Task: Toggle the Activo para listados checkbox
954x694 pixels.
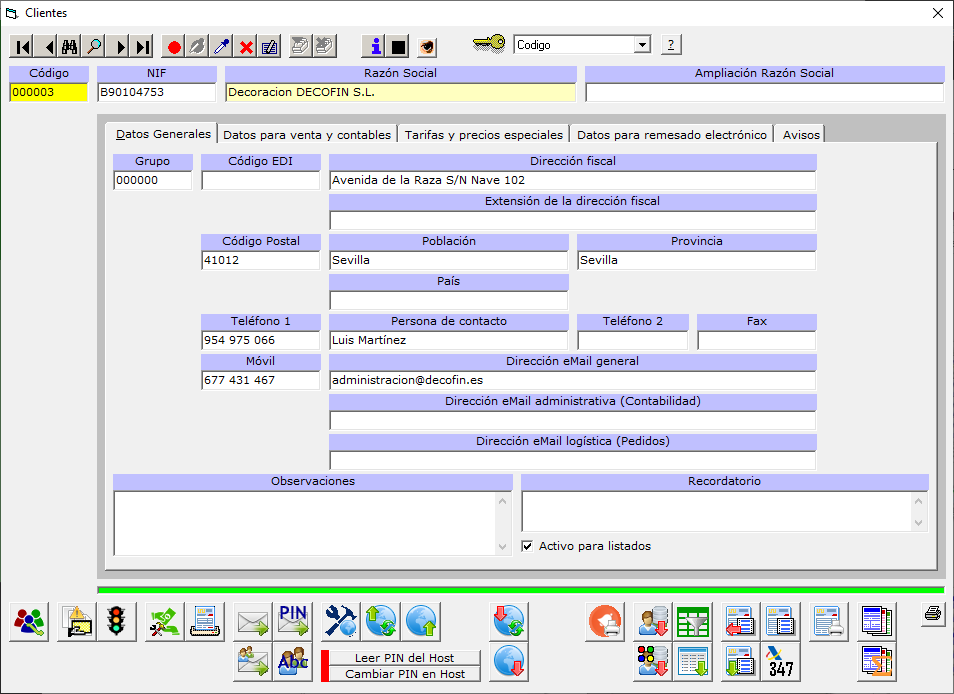Action: click(x=527, y=546)
